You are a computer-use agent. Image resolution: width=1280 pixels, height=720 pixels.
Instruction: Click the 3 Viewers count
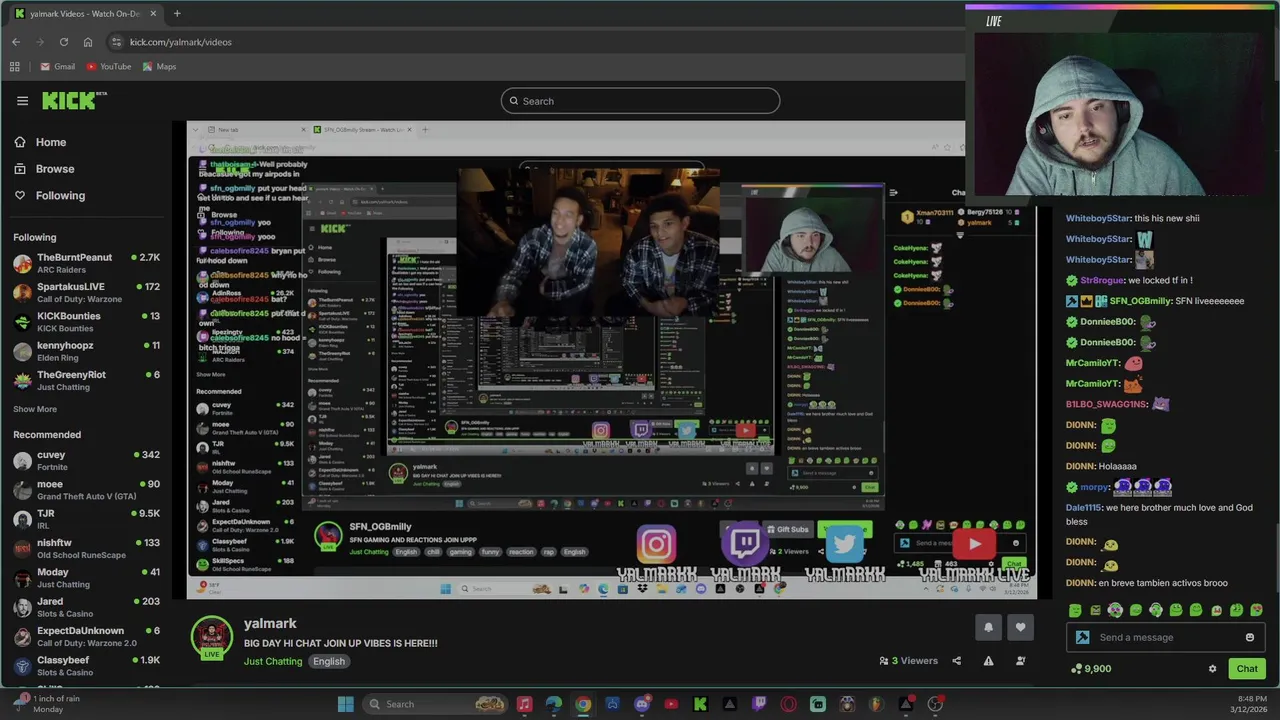(x=908, y=661)
